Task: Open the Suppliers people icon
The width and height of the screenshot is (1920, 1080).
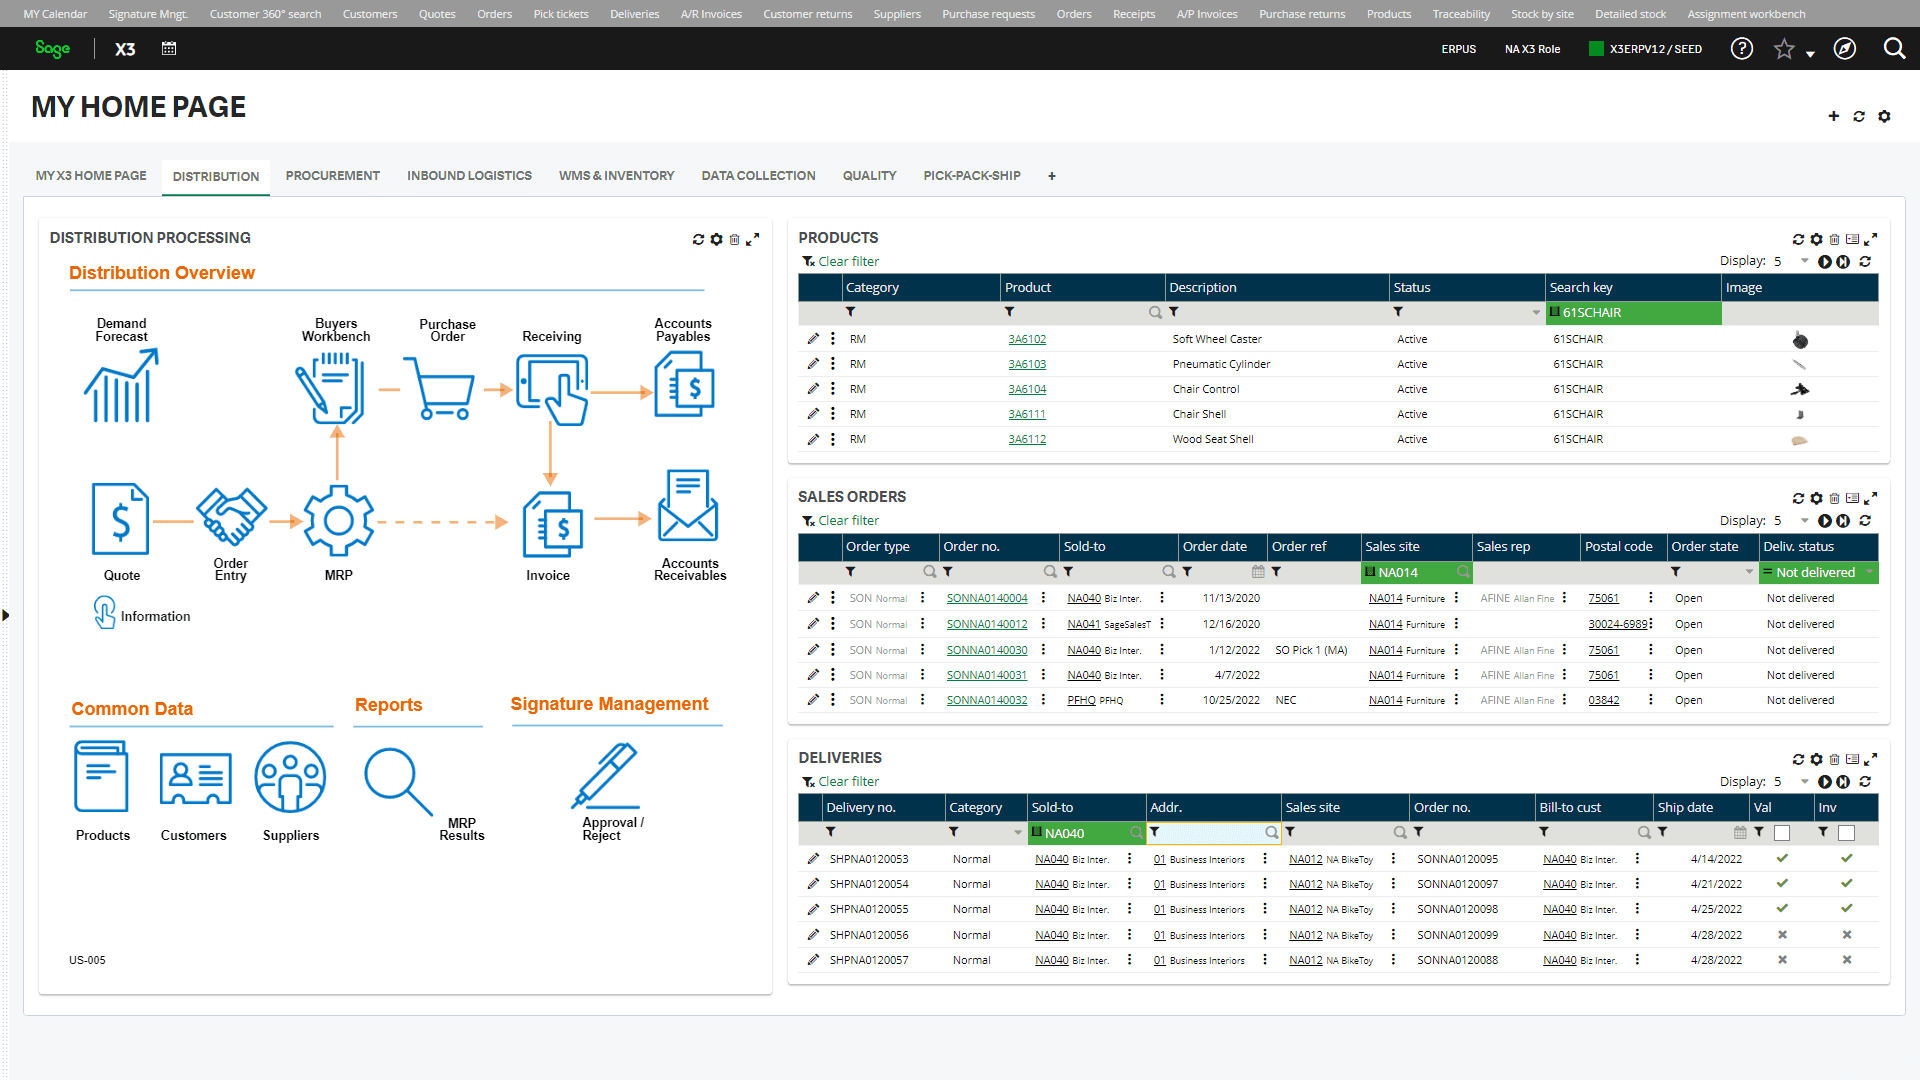Action: (290, 777)
